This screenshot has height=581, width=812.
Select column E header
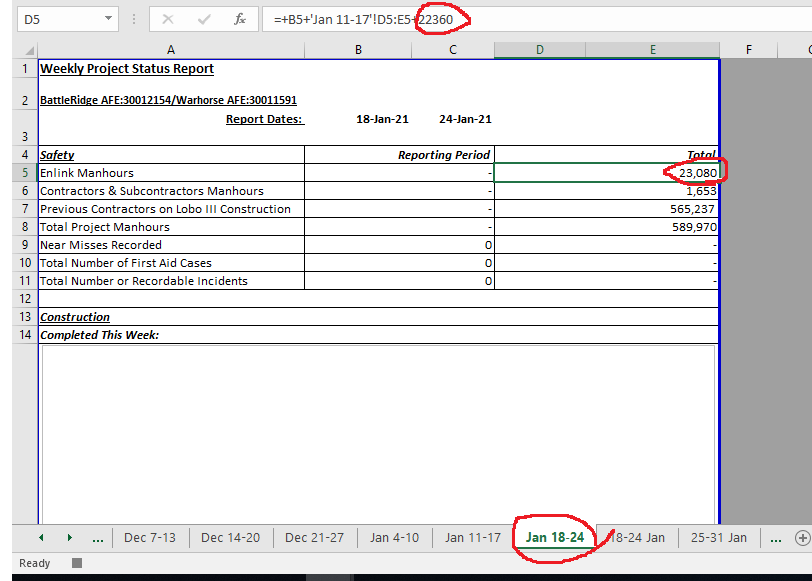(x=652, y=50)
